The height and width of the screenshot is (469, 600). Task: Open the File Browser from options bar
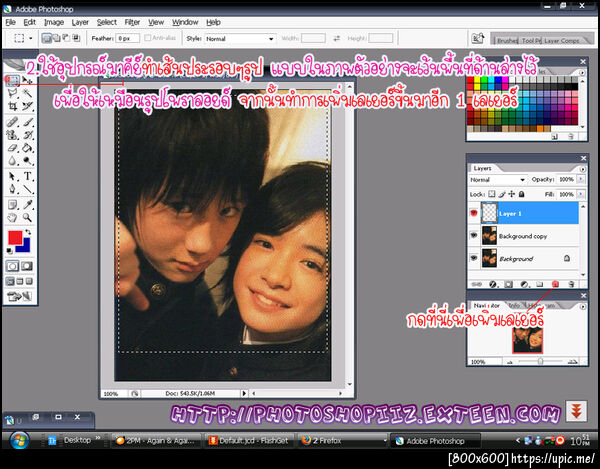coord(478,38)
